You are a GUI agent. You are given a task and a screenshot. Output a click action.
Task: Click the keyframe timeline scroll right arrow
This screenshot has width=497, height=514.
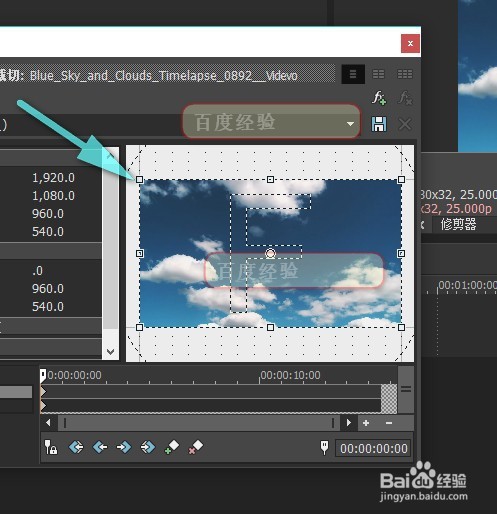tap(349, 423)
